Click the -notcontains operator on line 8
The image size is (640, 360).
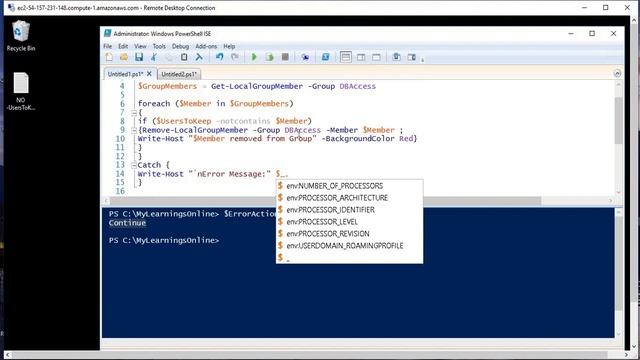tap(243, 121)
